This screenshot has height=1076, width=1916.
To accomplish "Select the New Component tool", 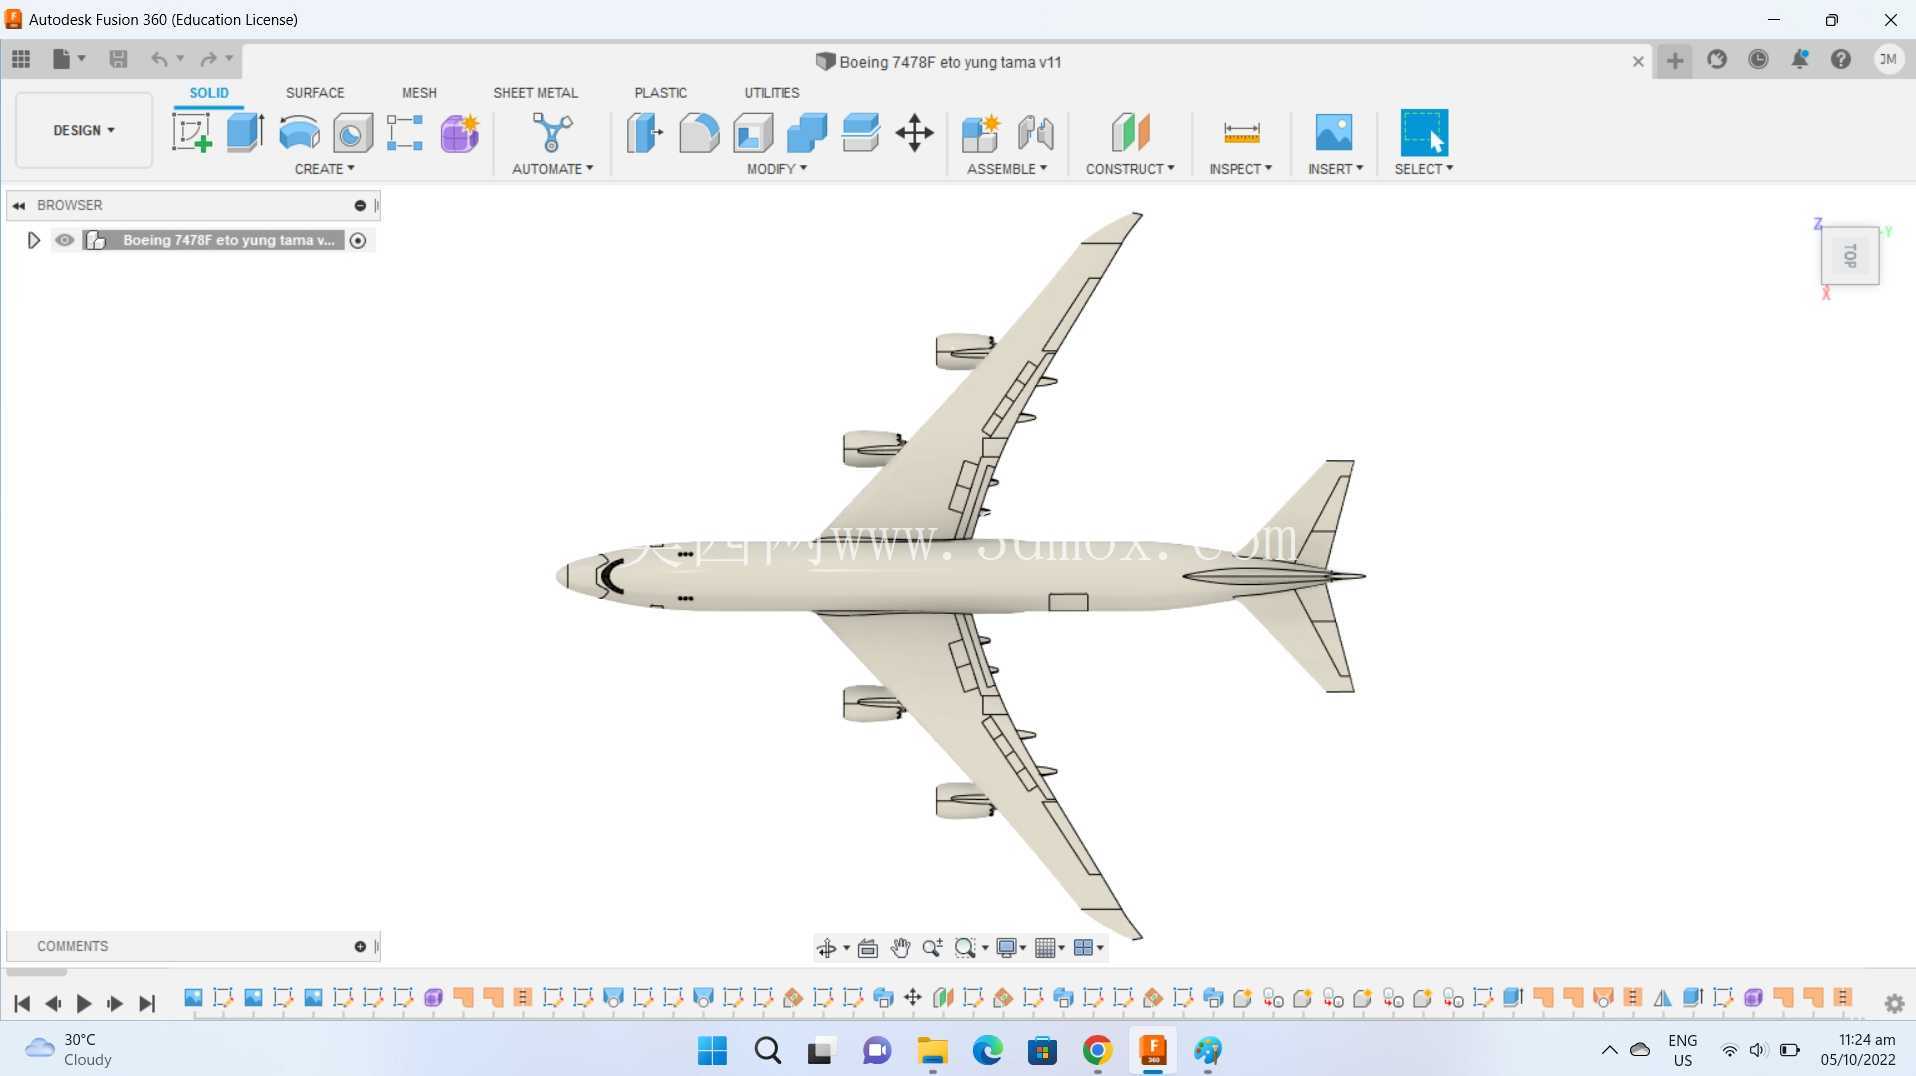I will (x=980, y=132).
